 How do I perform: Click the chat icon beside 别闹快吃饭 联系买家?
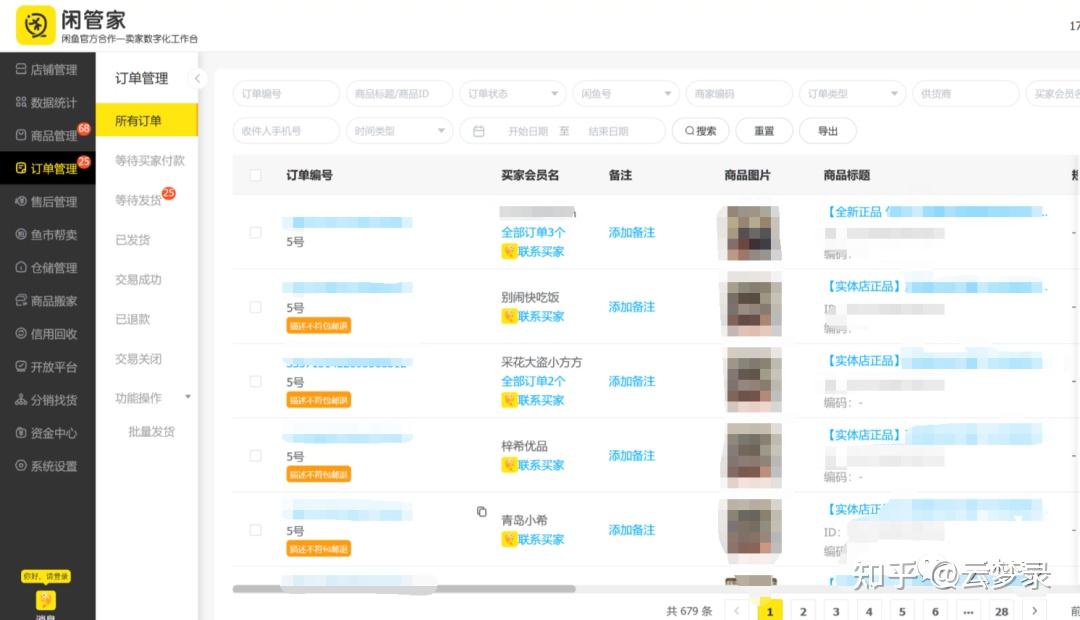click(x=509, y=316)
